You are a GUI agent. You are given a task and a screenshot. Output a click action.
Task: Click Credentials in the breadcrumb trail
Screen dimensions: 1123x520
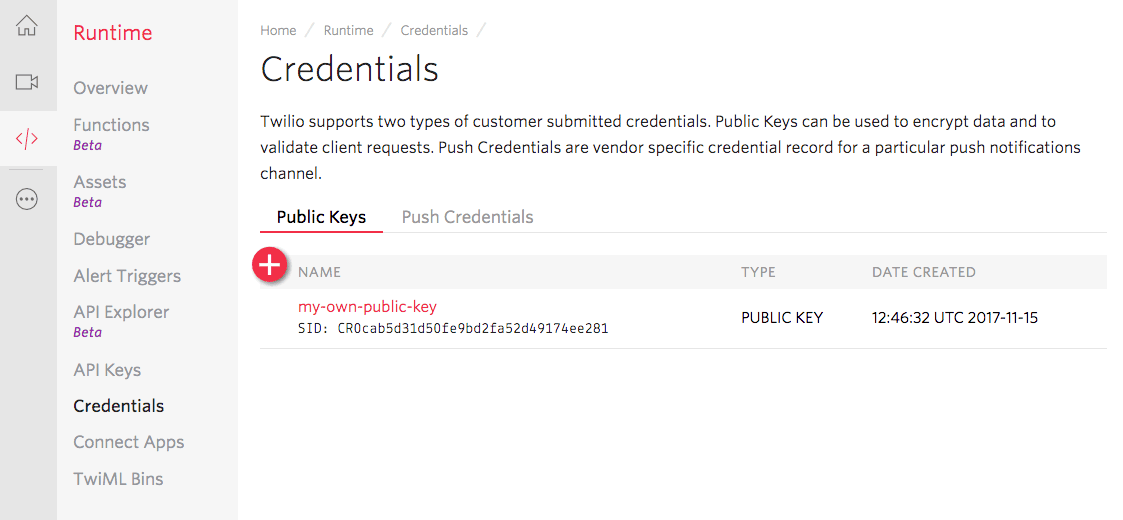(x=434, y=31)
